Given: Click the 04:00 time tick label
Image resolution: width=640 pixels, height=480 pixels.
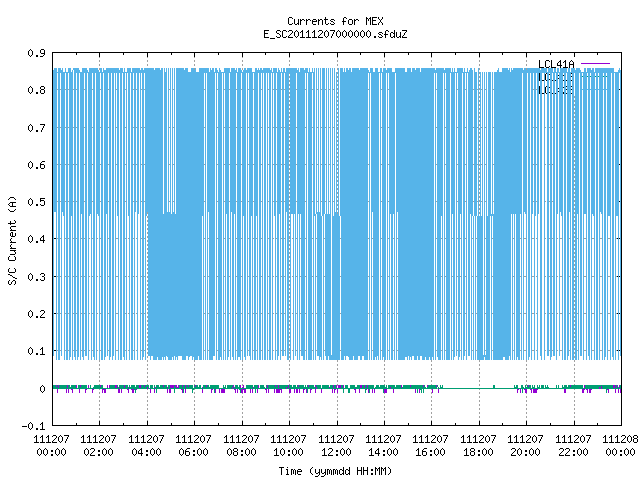Looking at the screenshot, I should 146,452.
